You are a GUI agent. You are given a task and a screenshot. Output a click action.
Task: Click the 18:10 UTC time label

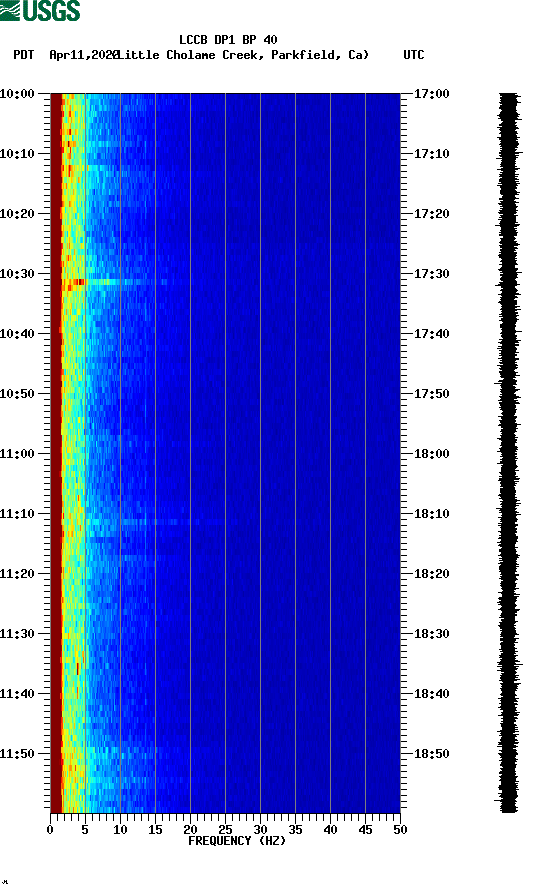tap(432, 513)
